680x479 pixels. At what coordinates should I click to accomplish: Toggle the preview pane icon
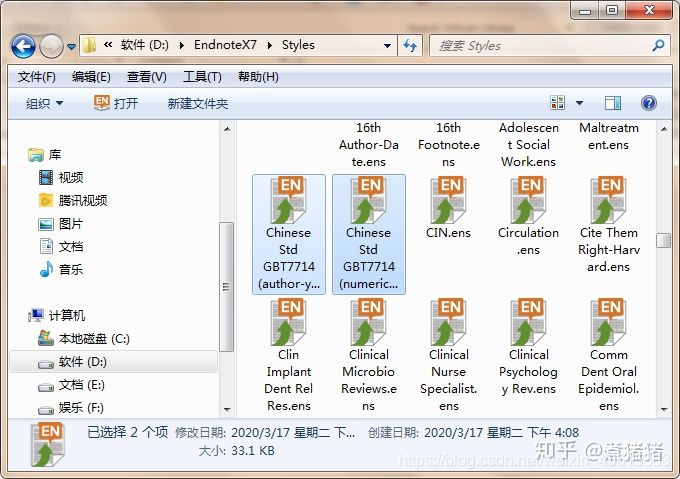click(613, 103)
